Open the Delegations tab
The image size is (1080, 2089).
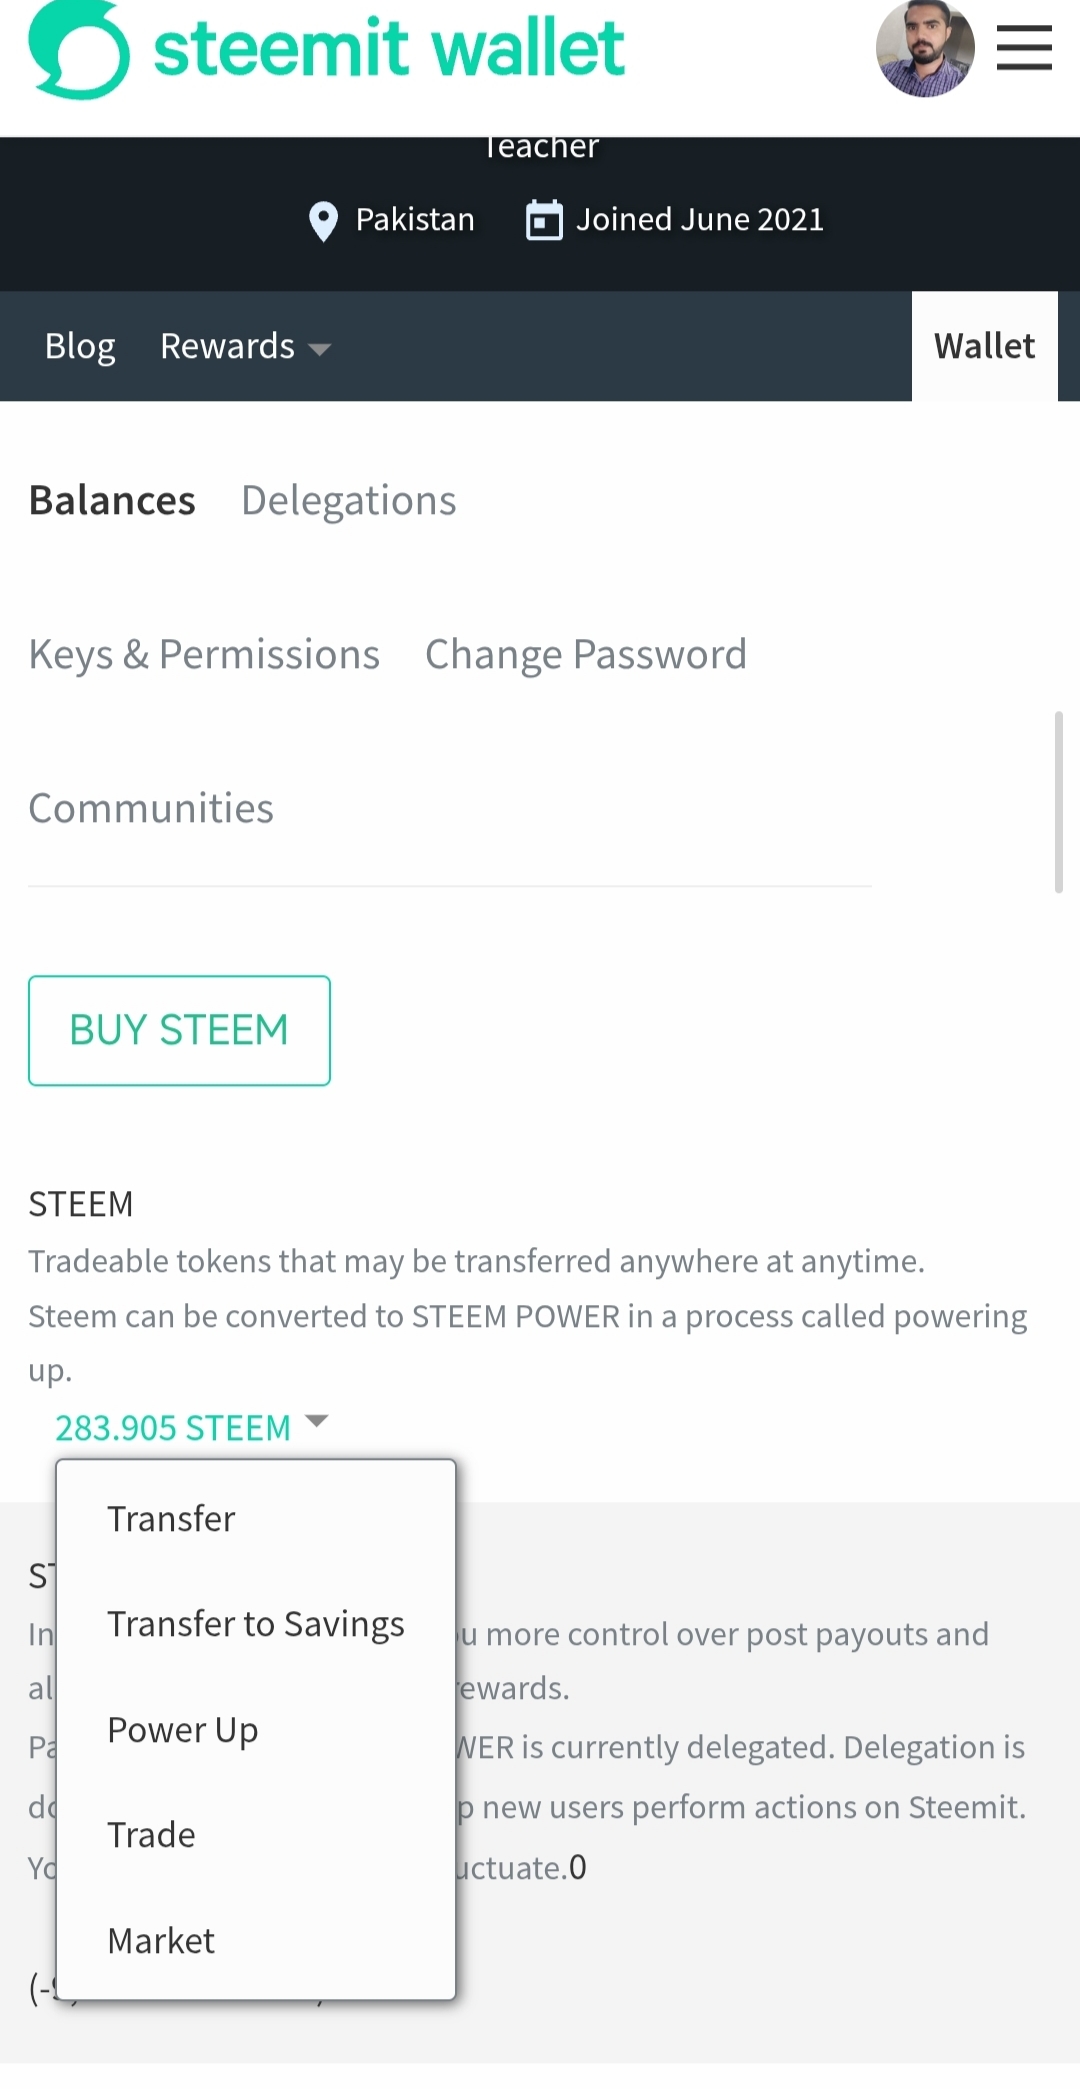(349, 500)
